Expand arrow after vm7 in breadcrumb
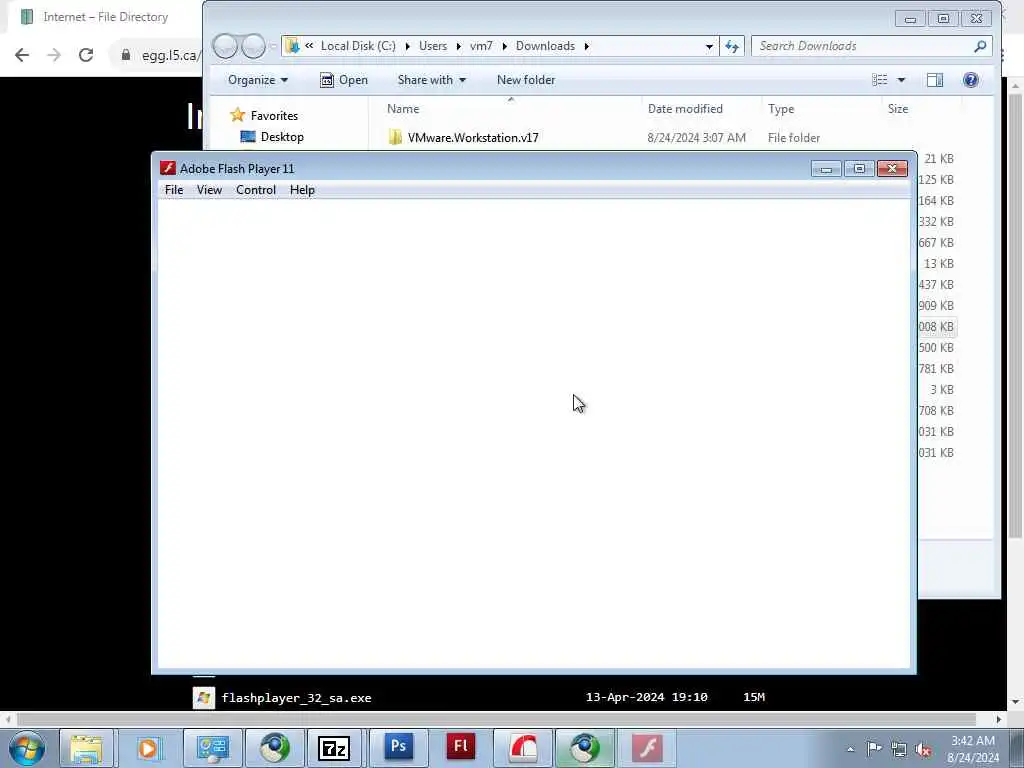The width and height of the screenshot is (1024, 768). click(x=504, y=46)
